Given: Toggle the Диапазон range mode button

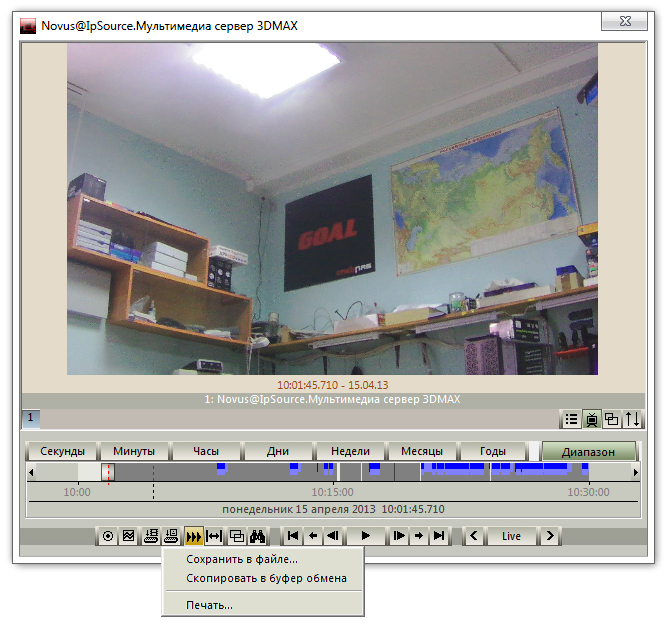Looking at the screenshot, I should 588,452.
